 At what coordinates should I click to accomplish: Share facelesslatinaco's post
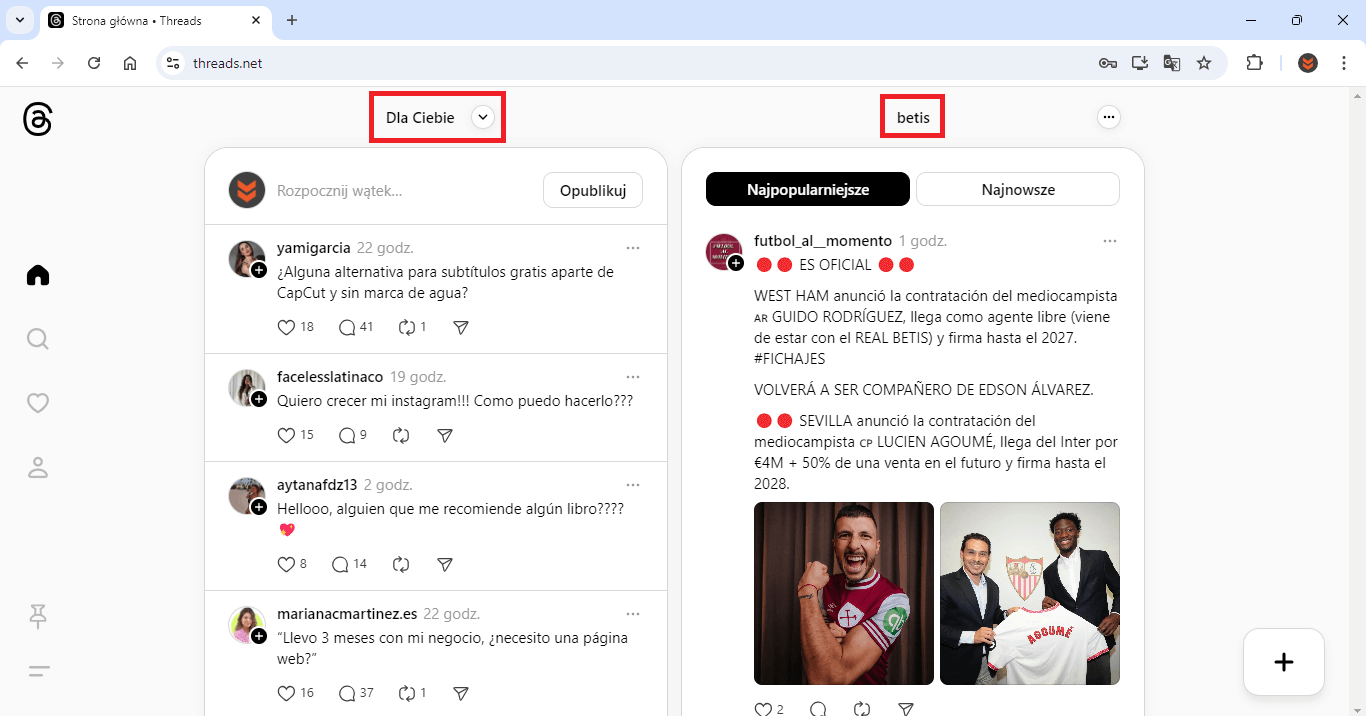tap(446, 435)
